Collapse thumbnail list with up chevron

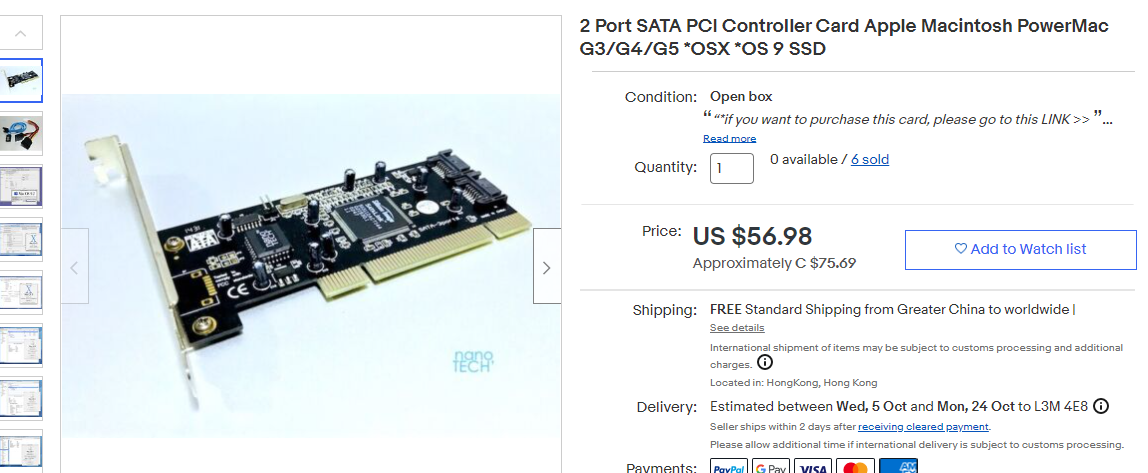point(20,33)
